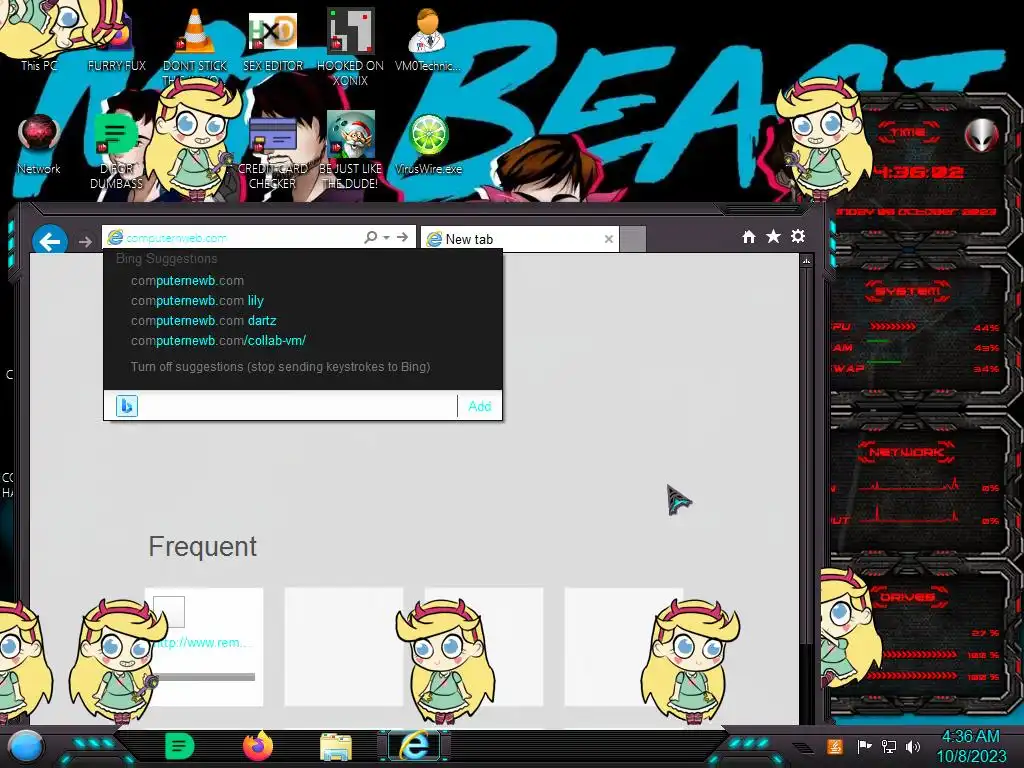
Task: Click the Go arrow in address bar
Action: point(402,237)
